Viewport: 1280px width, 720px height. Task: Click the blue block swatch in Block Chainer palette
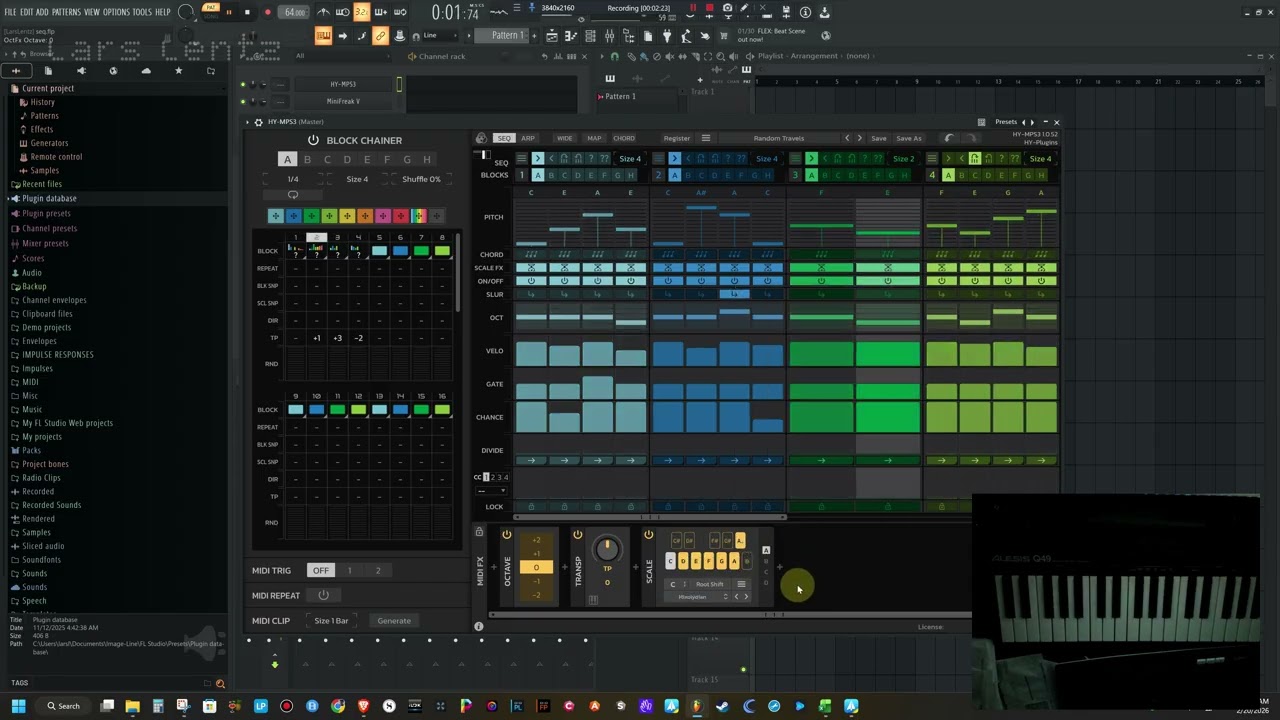tap(293, 215)
